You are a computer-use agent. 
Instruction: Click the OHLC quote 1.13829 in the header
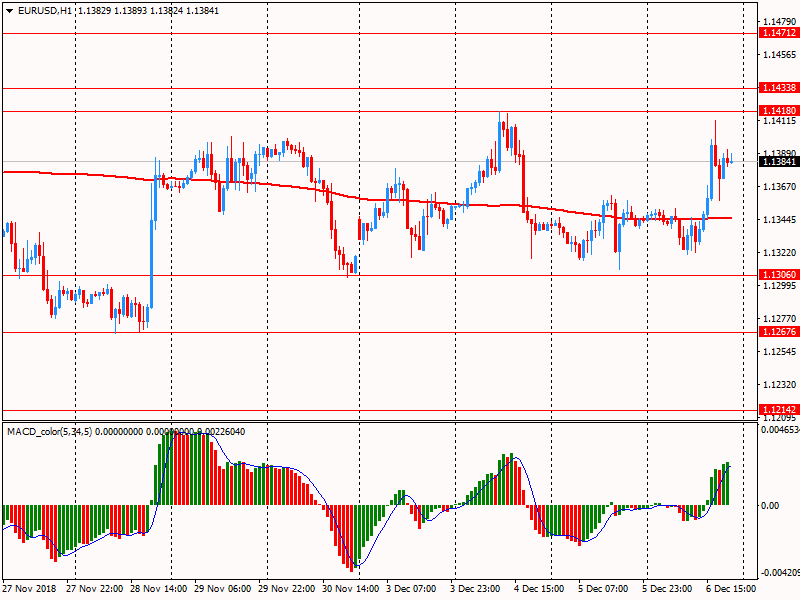(x=95, y=11)
